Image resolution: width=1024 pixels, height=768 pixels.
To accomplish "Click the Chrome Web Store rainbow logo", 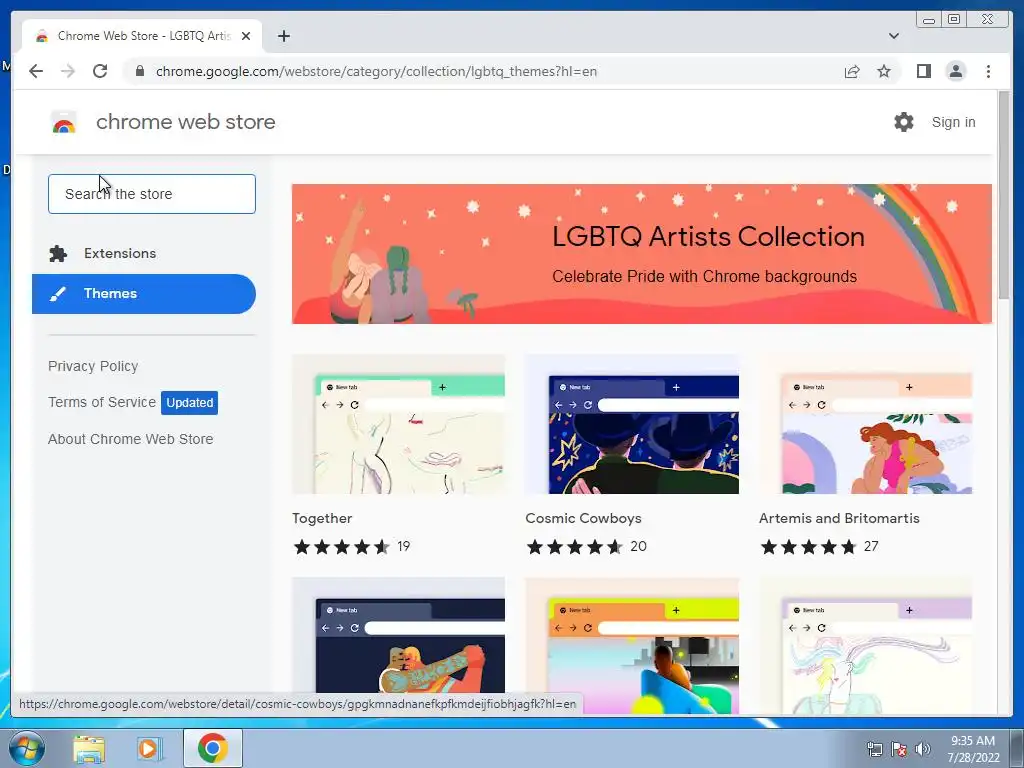I will coord(63,122).
